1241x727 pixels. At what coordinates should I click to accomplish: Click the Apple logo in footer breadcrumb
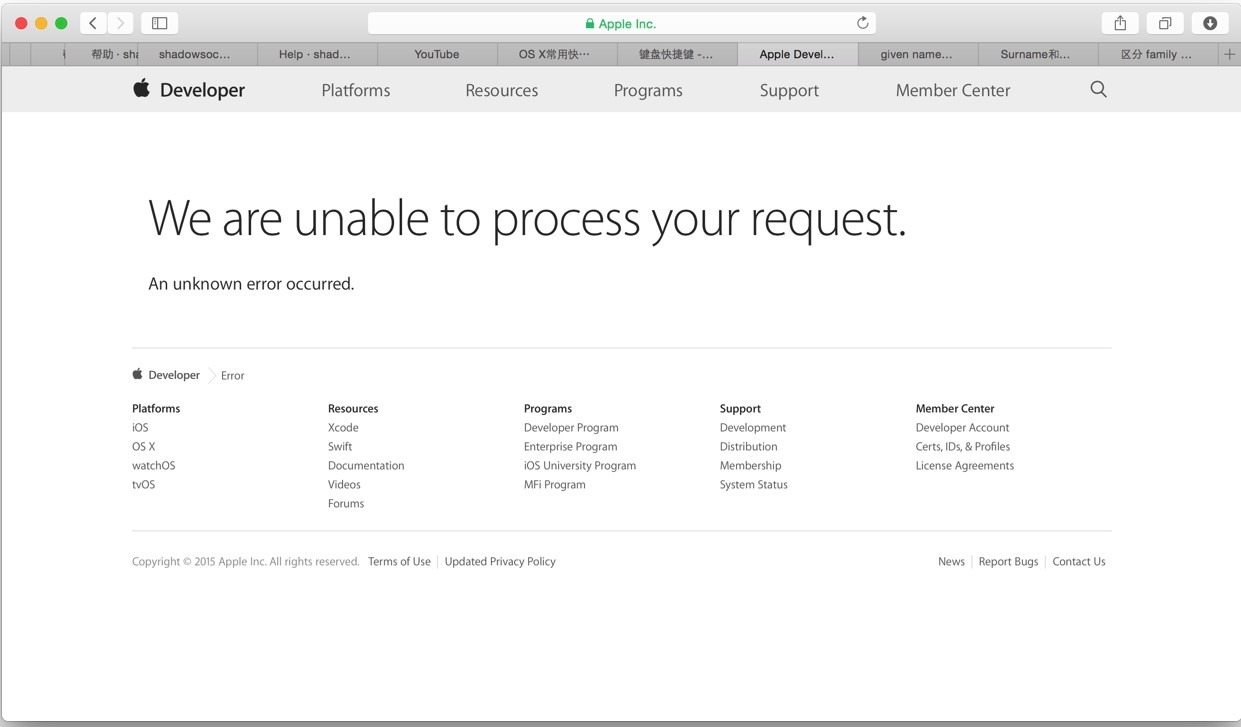click(x=137, y=374)
